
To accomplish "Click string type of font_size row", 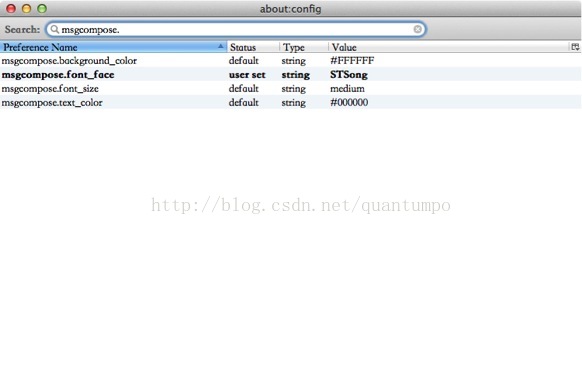I will pos(294,89).
